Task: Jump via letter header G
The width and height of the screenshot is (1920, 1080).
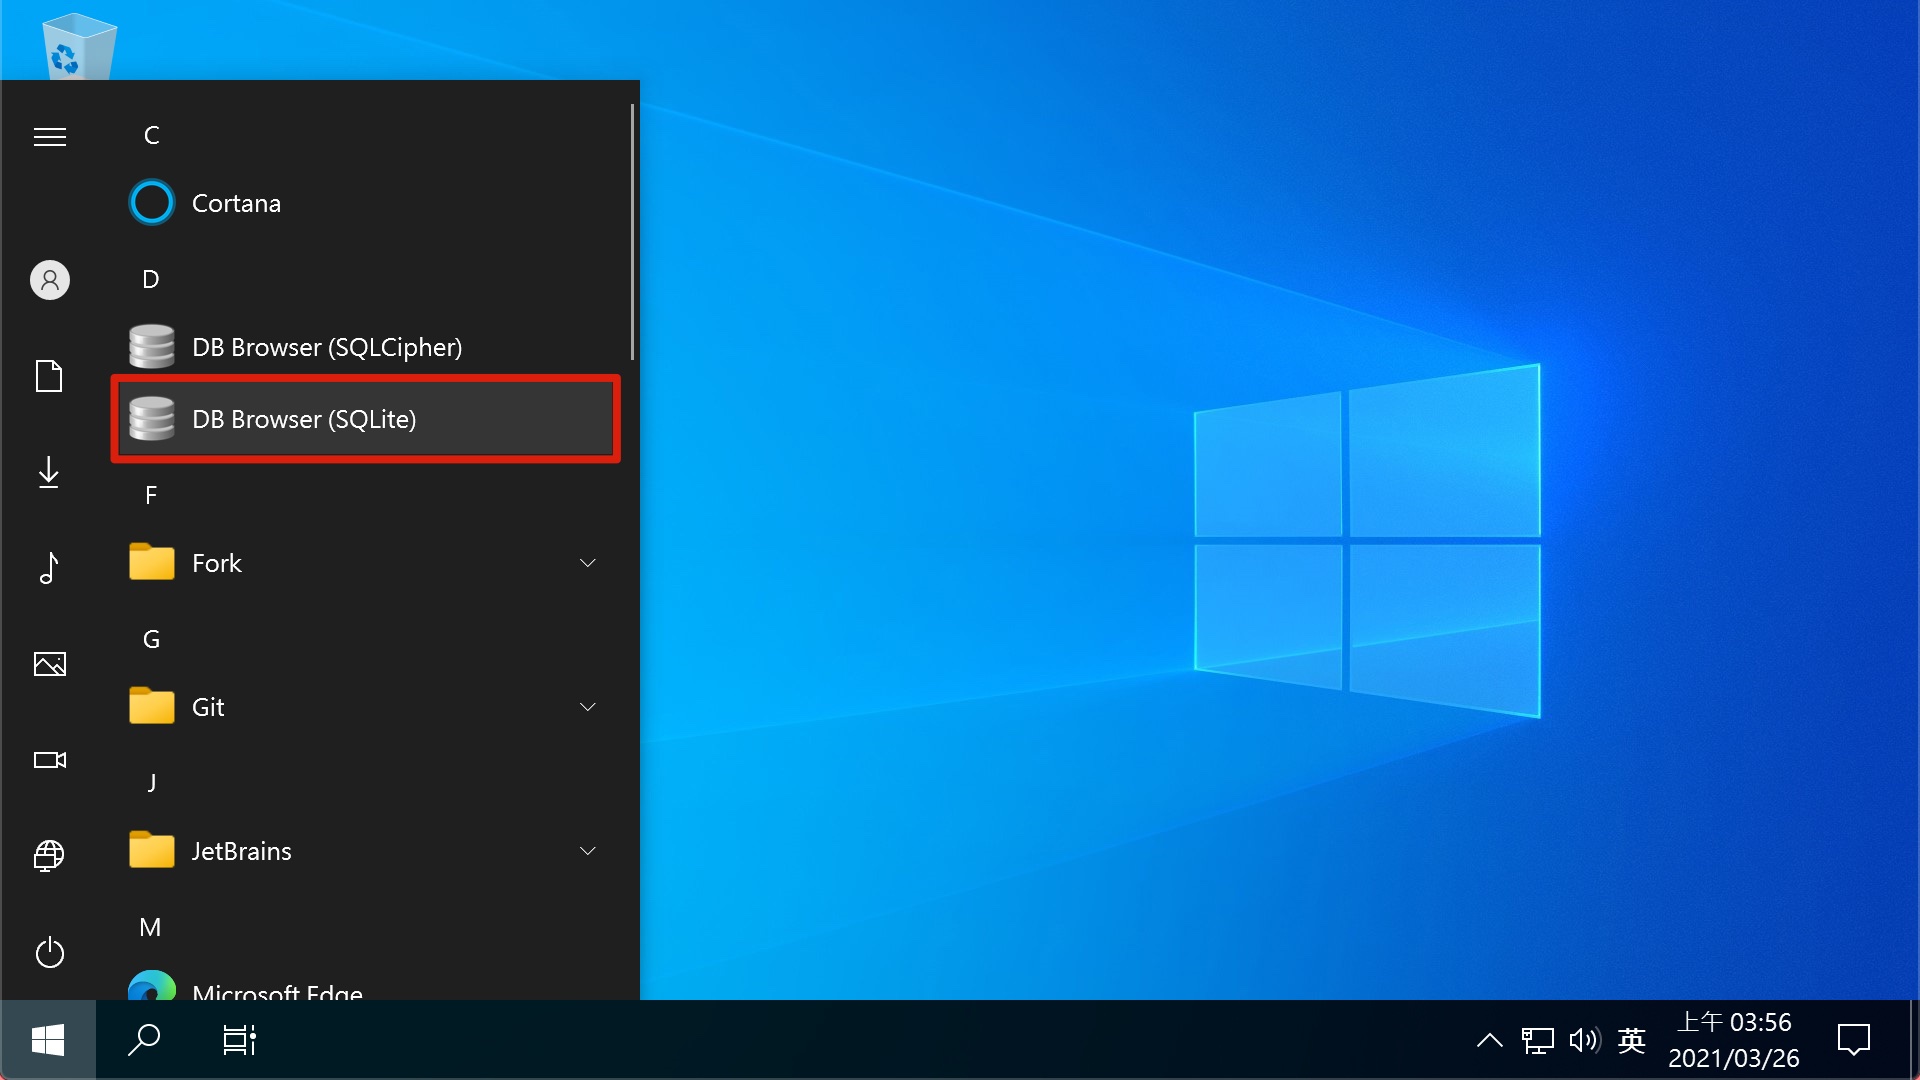Action: coord(152,639)
